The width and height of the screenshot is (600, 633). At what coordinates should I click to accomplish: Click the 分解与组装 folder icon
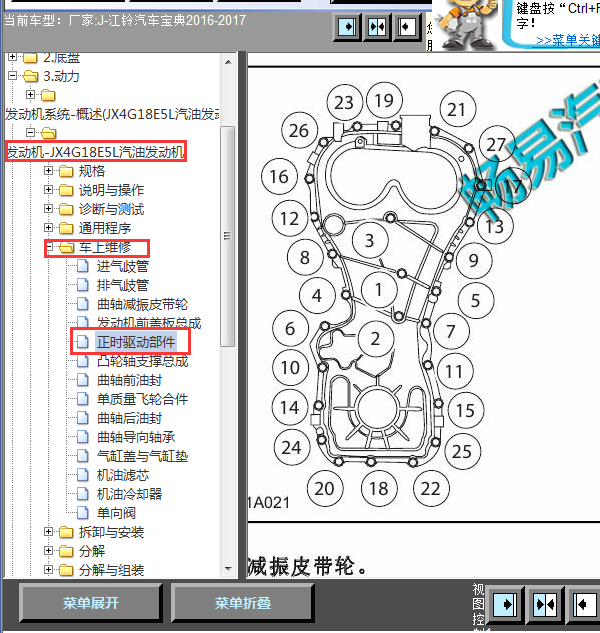point(66,570)
